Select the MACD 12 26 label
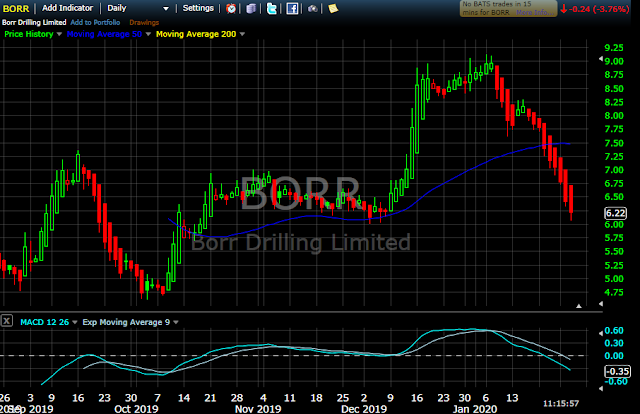 point(44,323)
